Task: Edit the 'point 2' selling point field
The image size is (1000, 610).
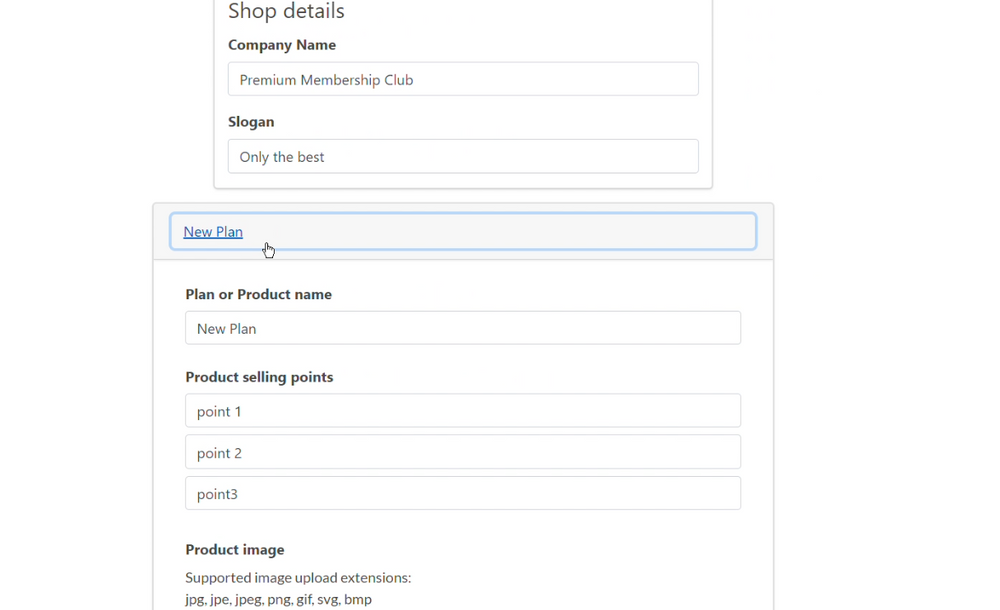Action: pos(463,452)
